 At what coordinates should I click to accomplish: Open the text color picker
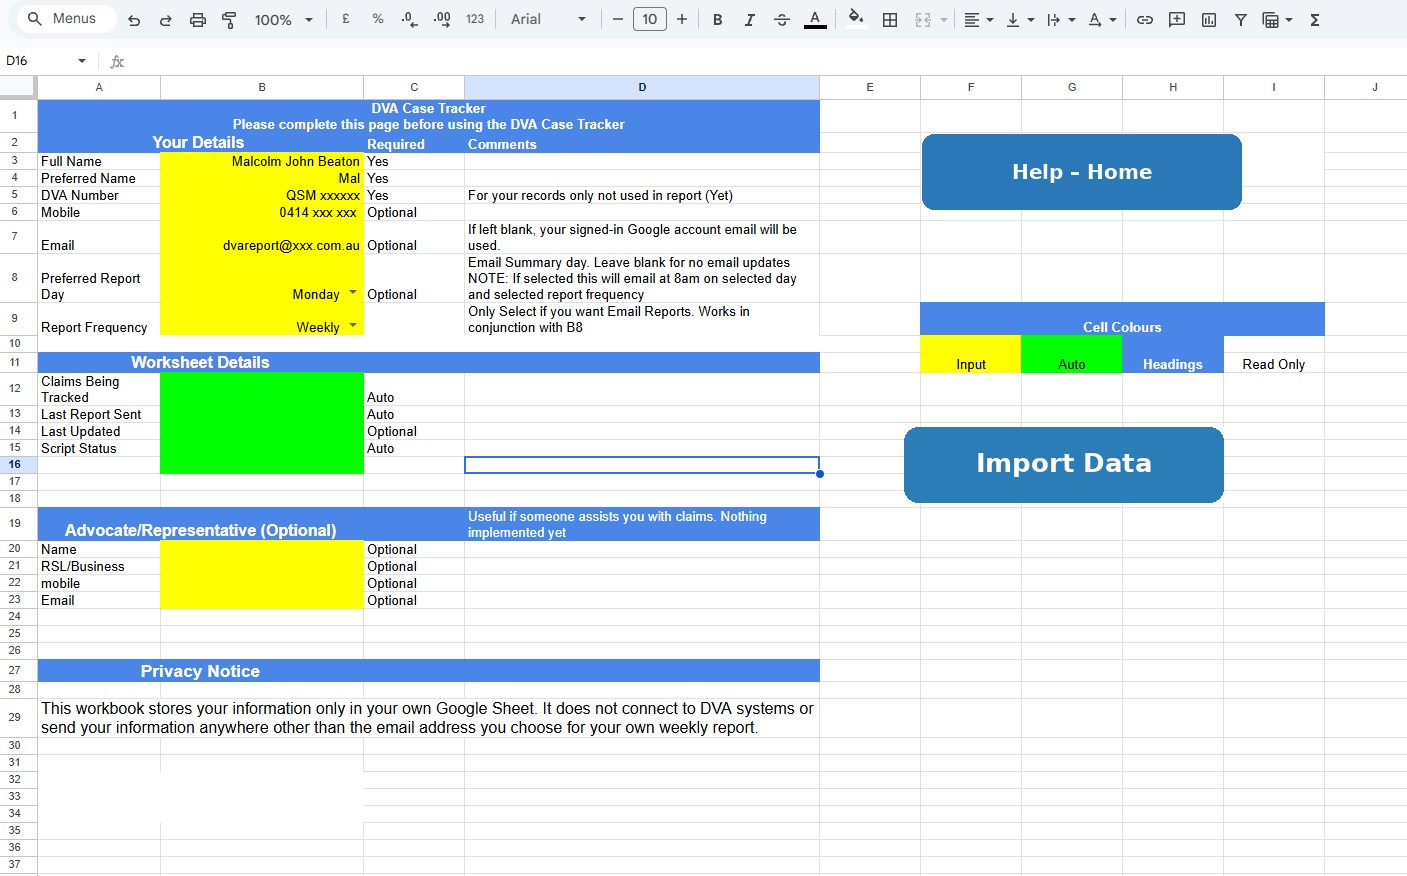coord(815,19)
